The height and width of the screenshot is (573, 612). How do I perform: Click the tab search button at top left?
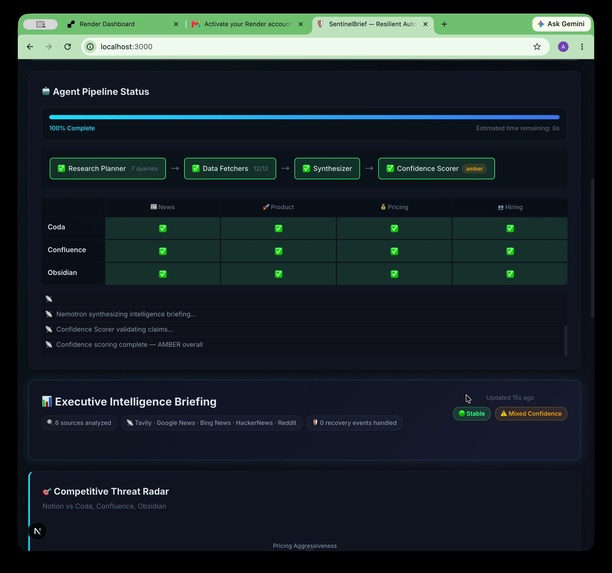[x=41, y=24]
